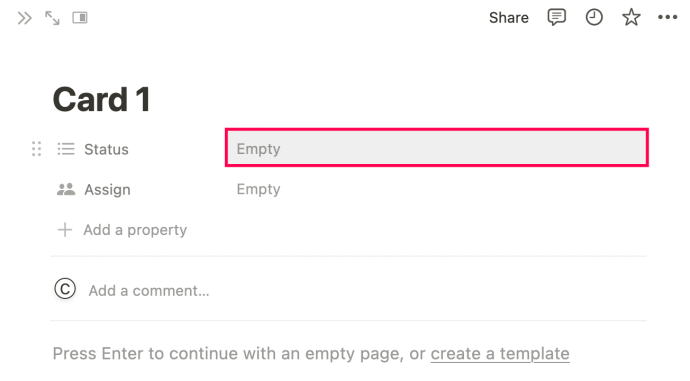Open the Status property name menu

[x=106, y=149]
